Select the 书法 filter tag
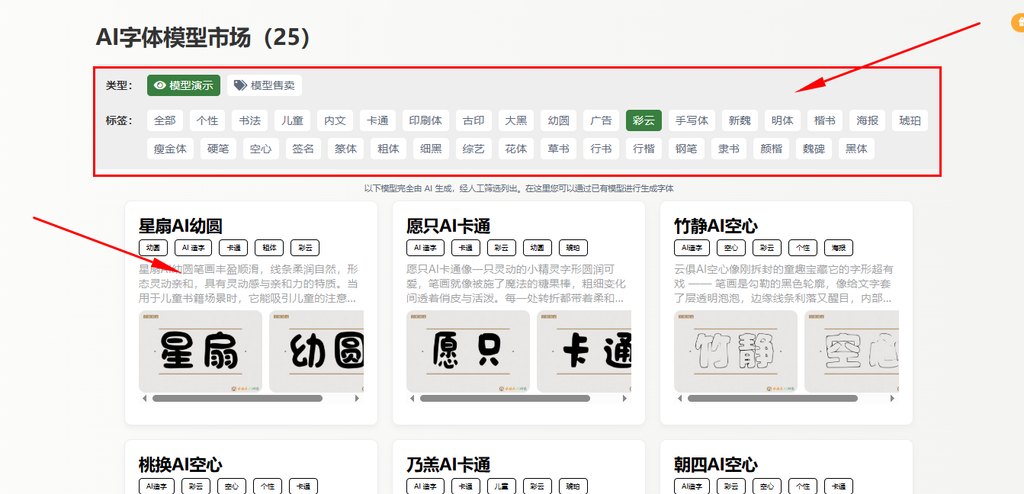 click(249, 120)
